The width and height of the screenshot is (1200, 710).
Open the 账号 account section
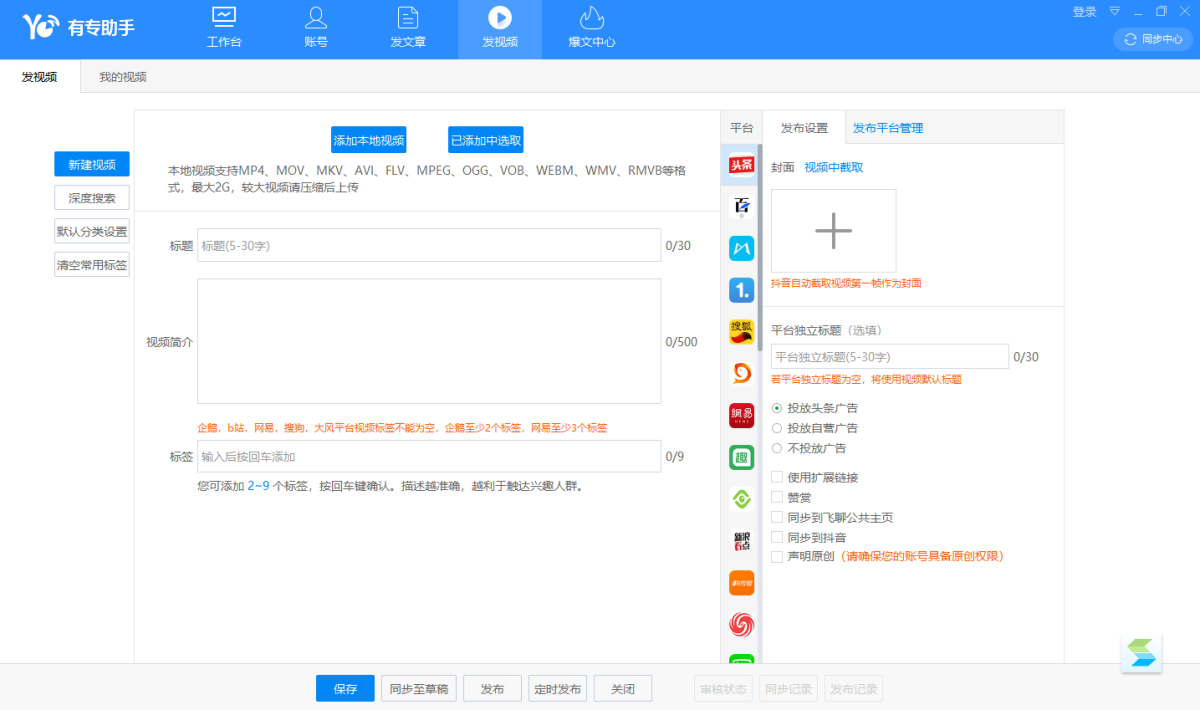316,28
